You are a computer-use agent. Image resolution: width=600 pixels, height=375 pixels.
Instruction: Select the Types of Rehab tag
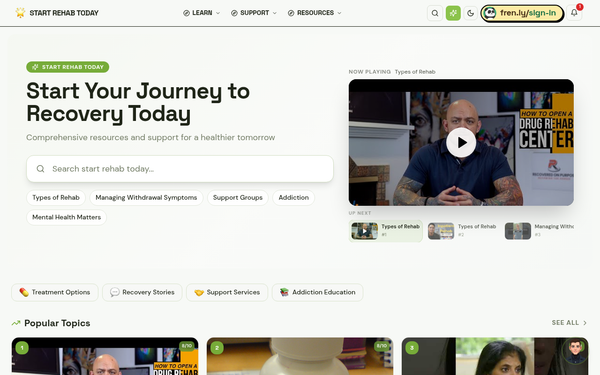(x=56, y=198)
